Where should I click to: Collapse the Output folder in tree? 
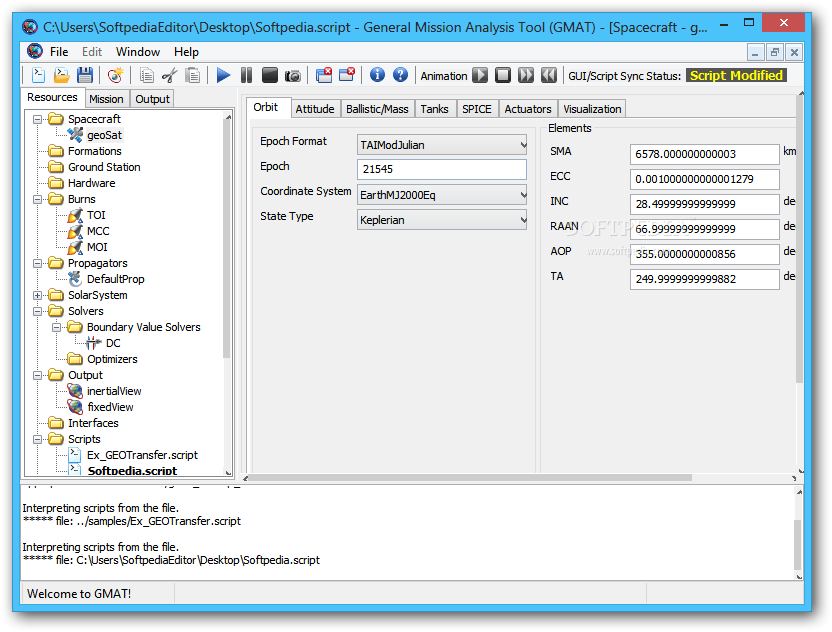[x=38, y=375]
